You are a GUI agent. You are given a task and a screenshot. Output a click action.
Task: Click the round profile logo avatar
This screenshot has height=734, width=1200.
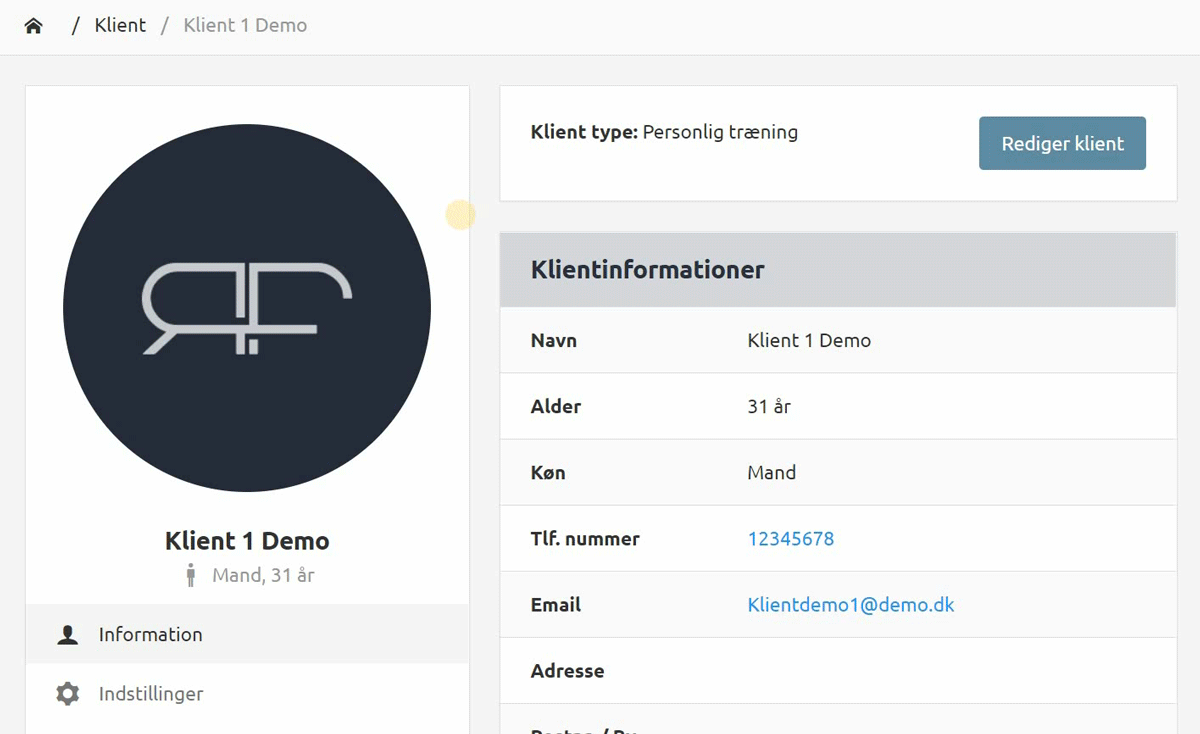tap(247, 308)
